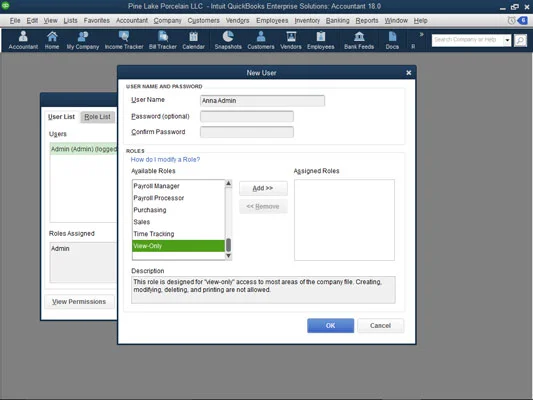
Task: Open the Banking menu
Action: pos(338,21)
